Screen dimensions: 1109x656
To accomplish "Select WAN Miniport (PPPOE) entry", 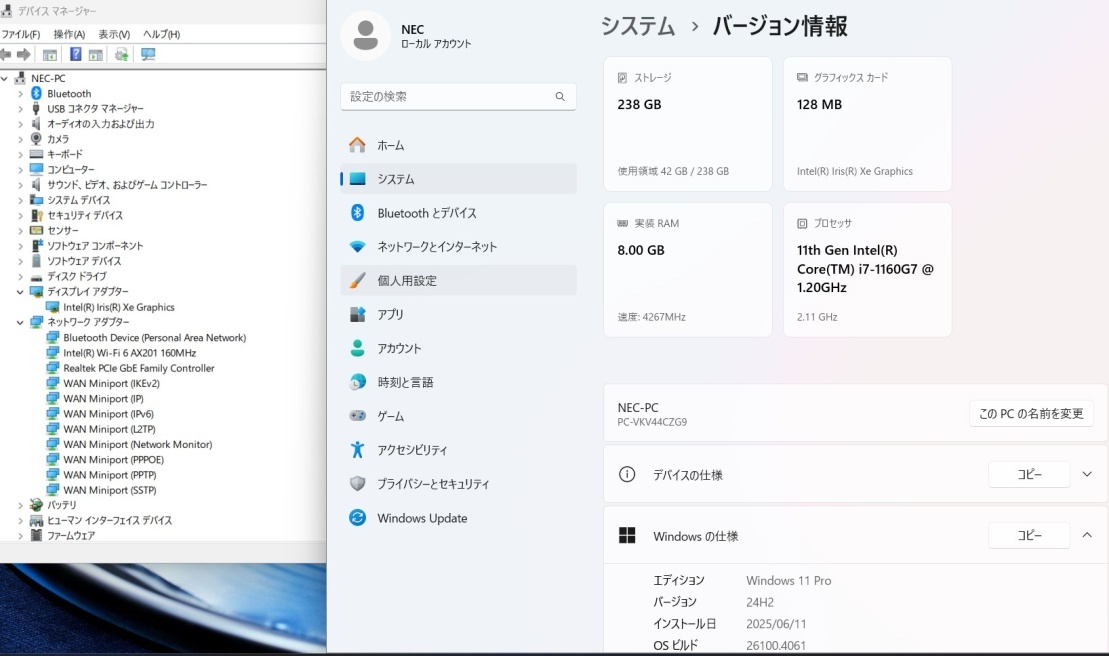I will 113,459.
